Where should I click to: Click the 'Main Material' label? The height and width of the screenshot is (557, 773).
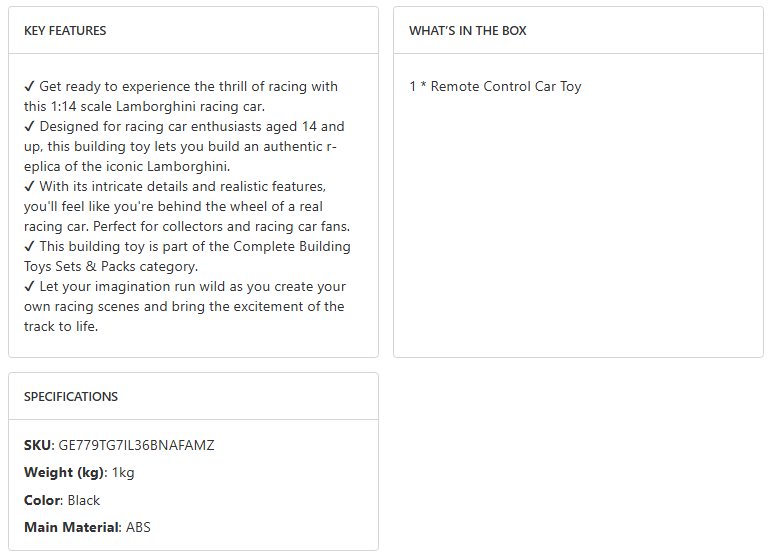pos(72,527)
